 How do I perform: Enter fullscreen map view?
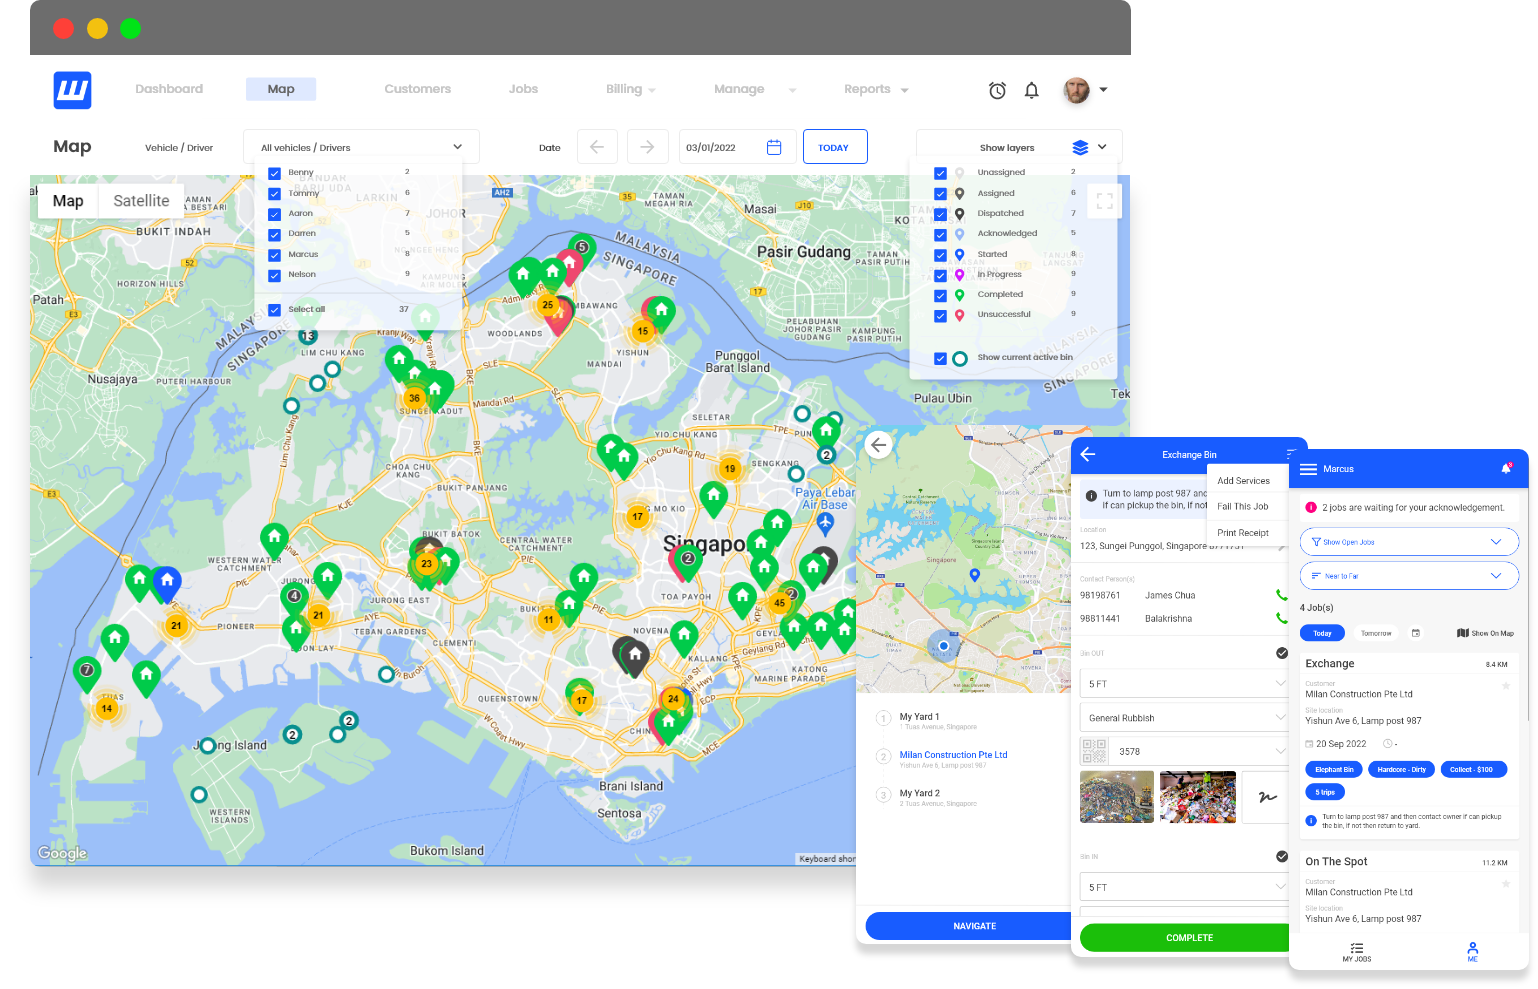point(1104,201)
